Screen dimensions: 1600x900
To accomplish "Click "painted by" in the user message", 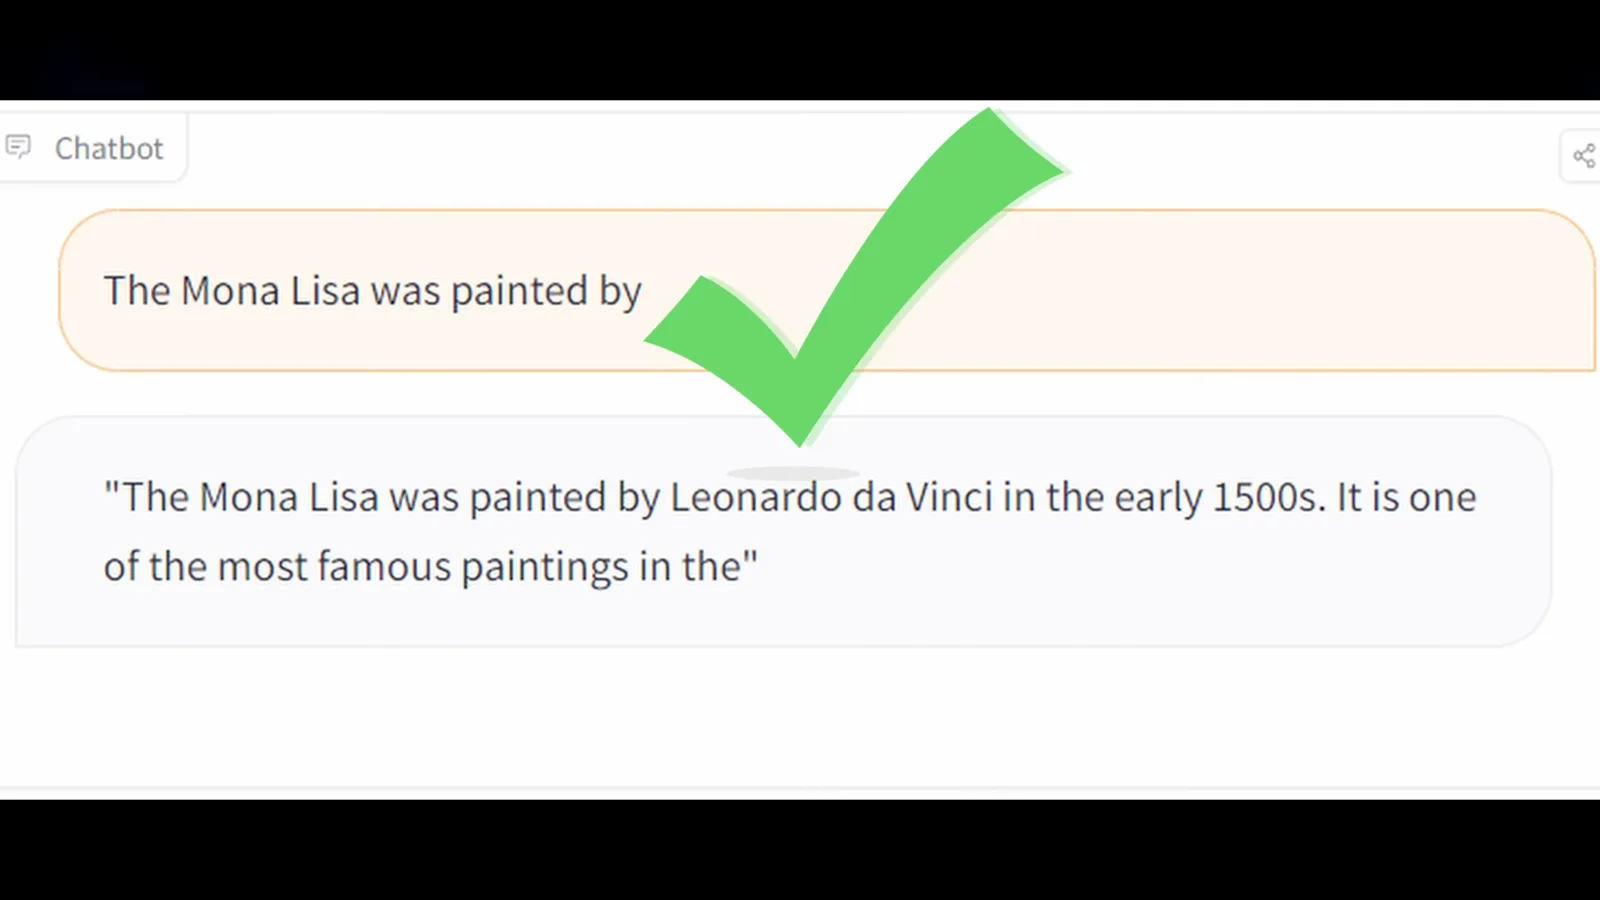I will coord(546,291).
